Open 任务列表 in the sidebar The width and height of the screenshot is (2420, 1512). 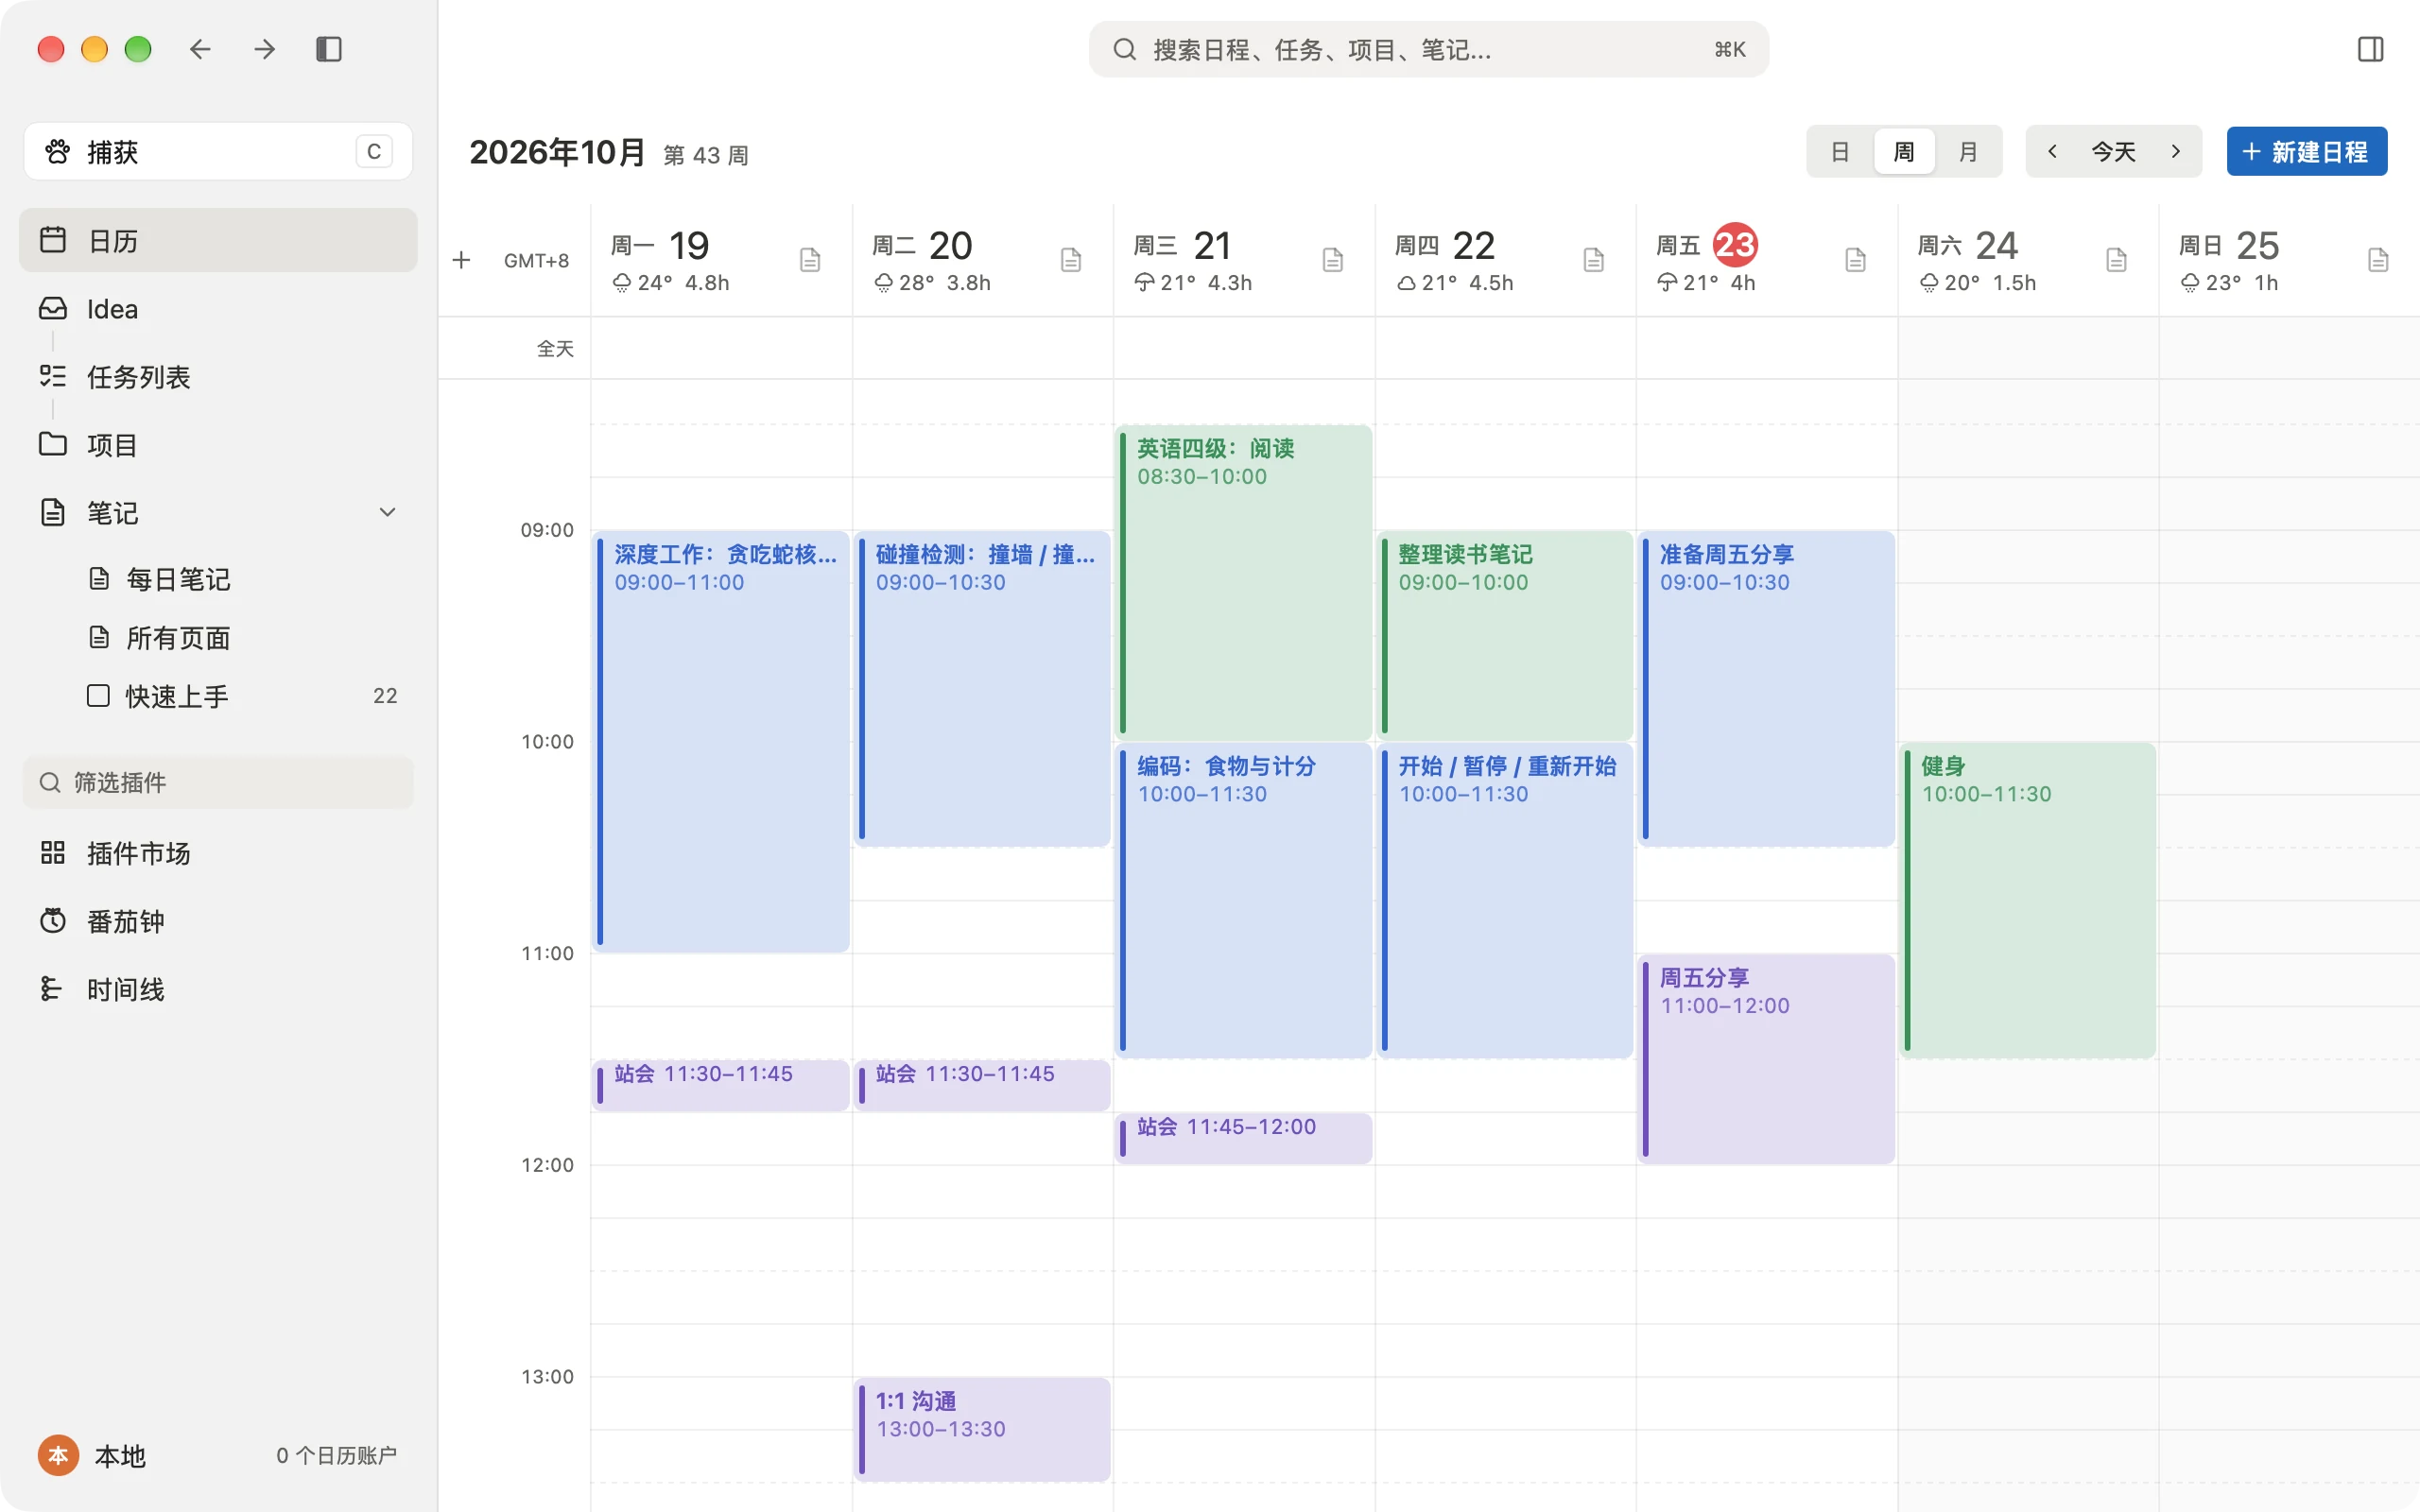pyautogui.click(x=218, y=377)
